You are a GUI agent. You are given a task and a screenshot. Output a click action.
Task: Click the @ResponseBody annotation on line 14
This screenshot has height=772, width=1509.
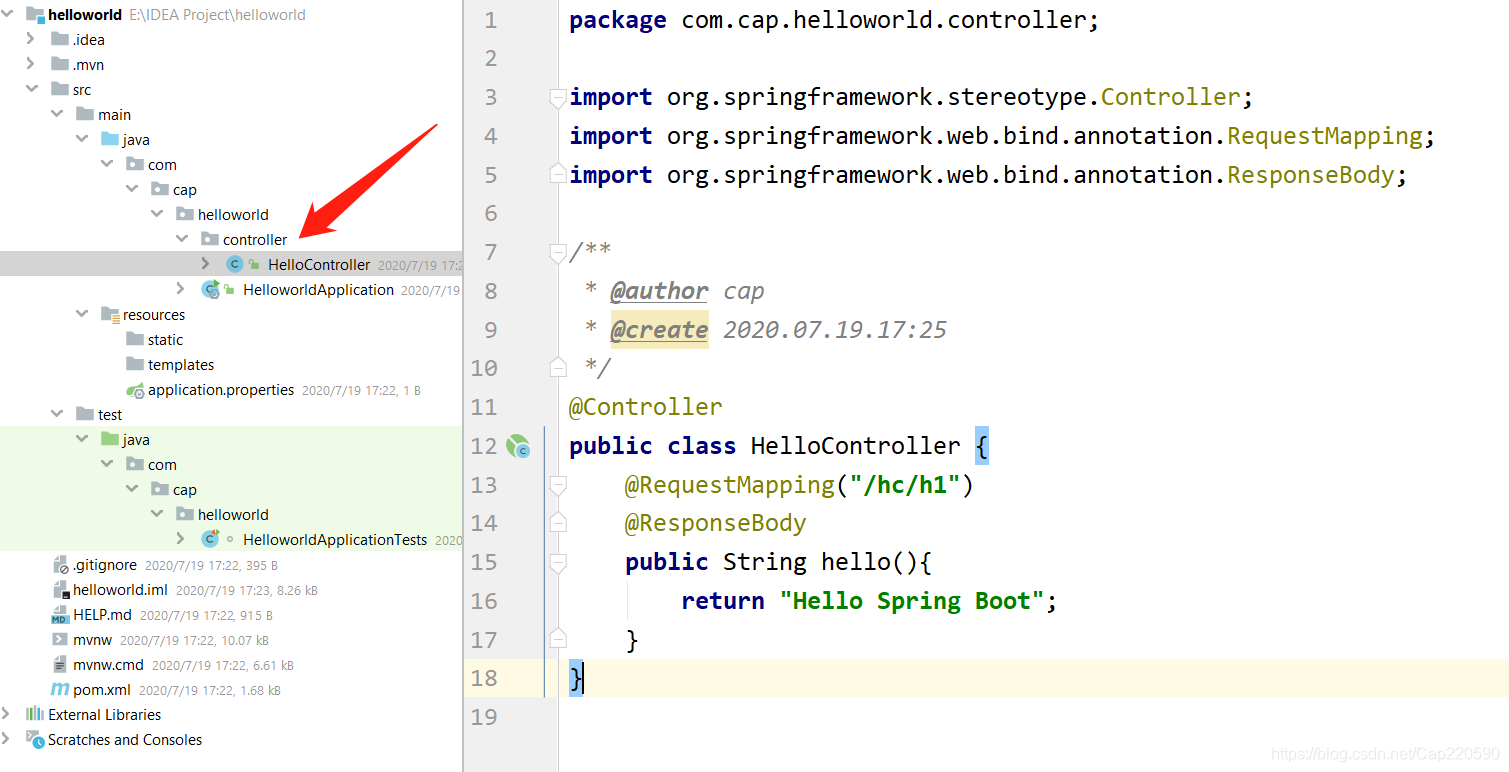716,524
